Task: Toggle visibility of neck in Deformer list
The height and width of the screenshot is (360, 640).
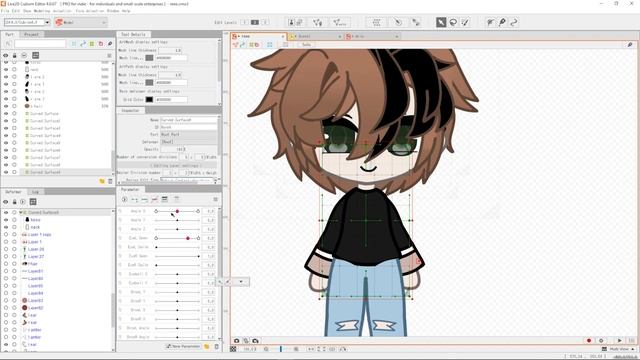Action: pyautogui.click(x=6, y=227)
